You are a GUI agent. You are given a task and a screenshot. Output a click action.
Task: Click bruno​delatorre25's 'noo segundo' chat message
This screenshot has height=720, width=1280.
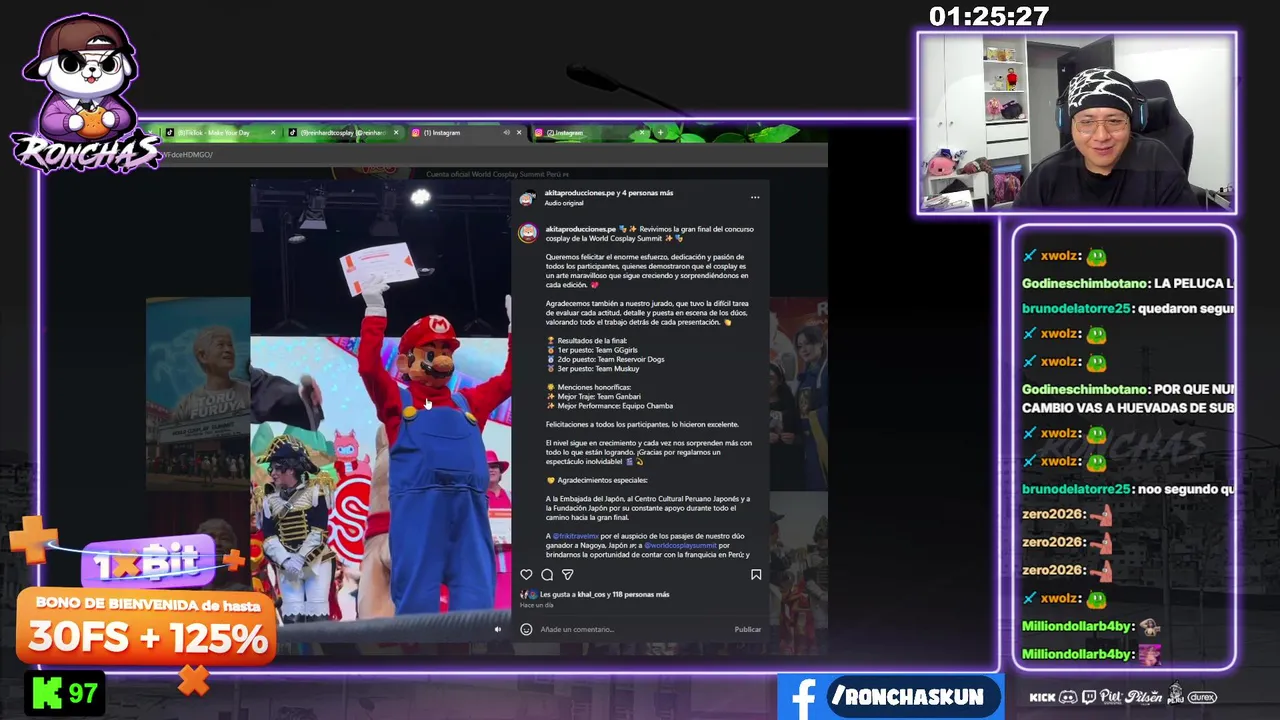click(1127, 489)
